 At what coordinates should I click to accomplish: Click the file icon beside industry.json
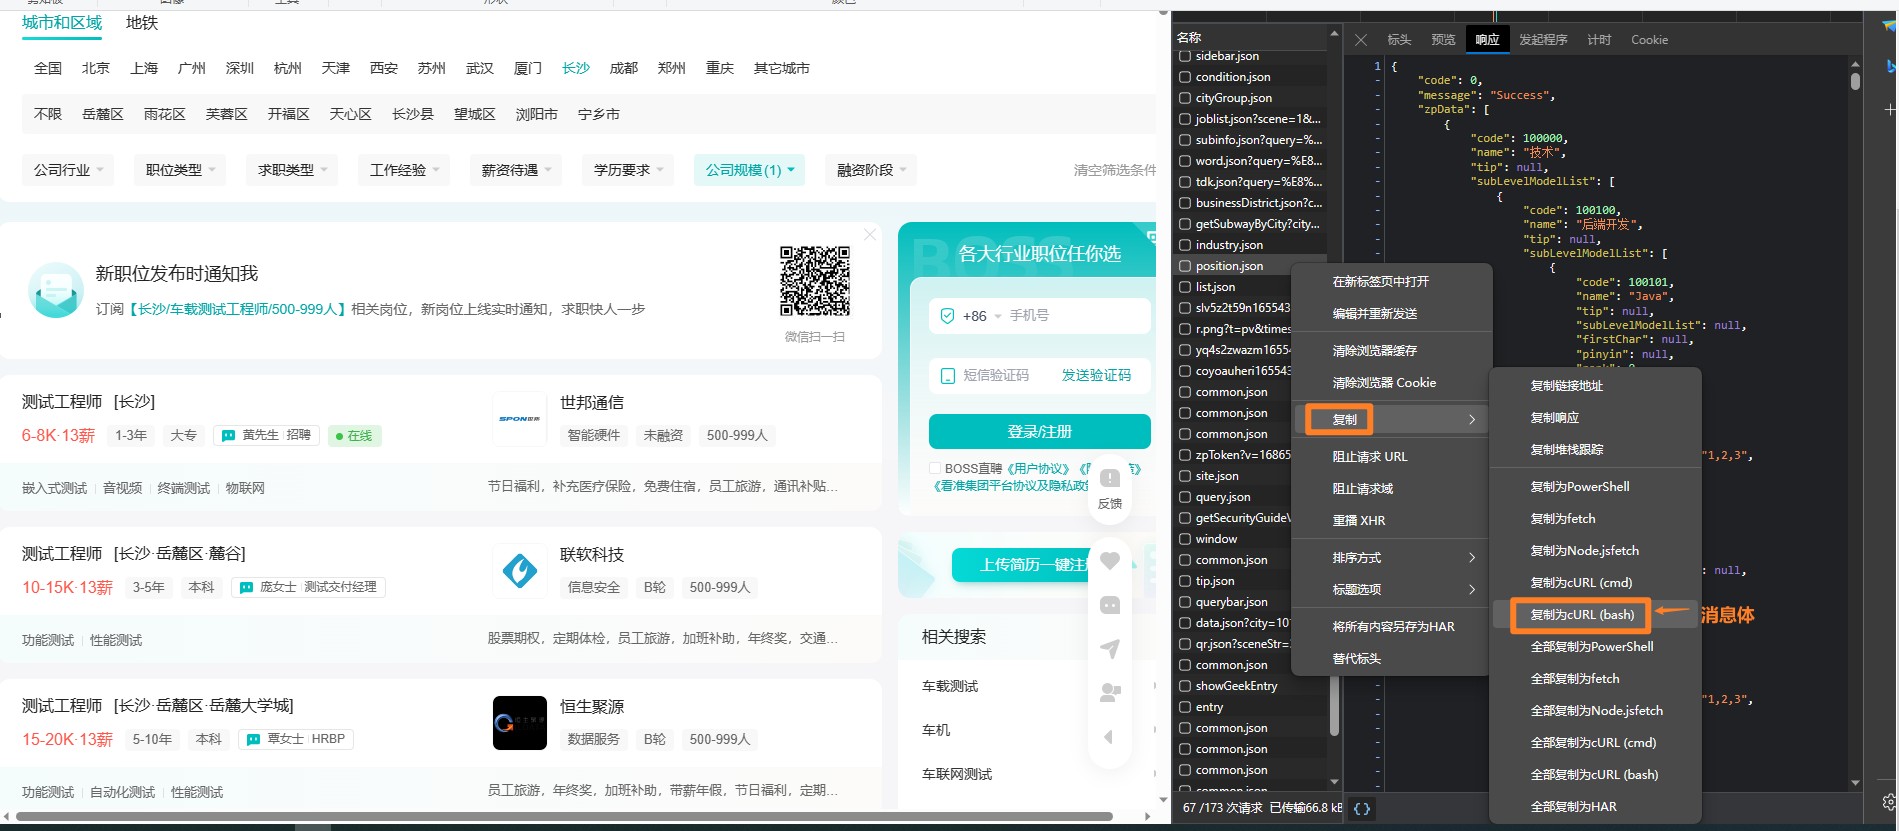coord(1185,245)
